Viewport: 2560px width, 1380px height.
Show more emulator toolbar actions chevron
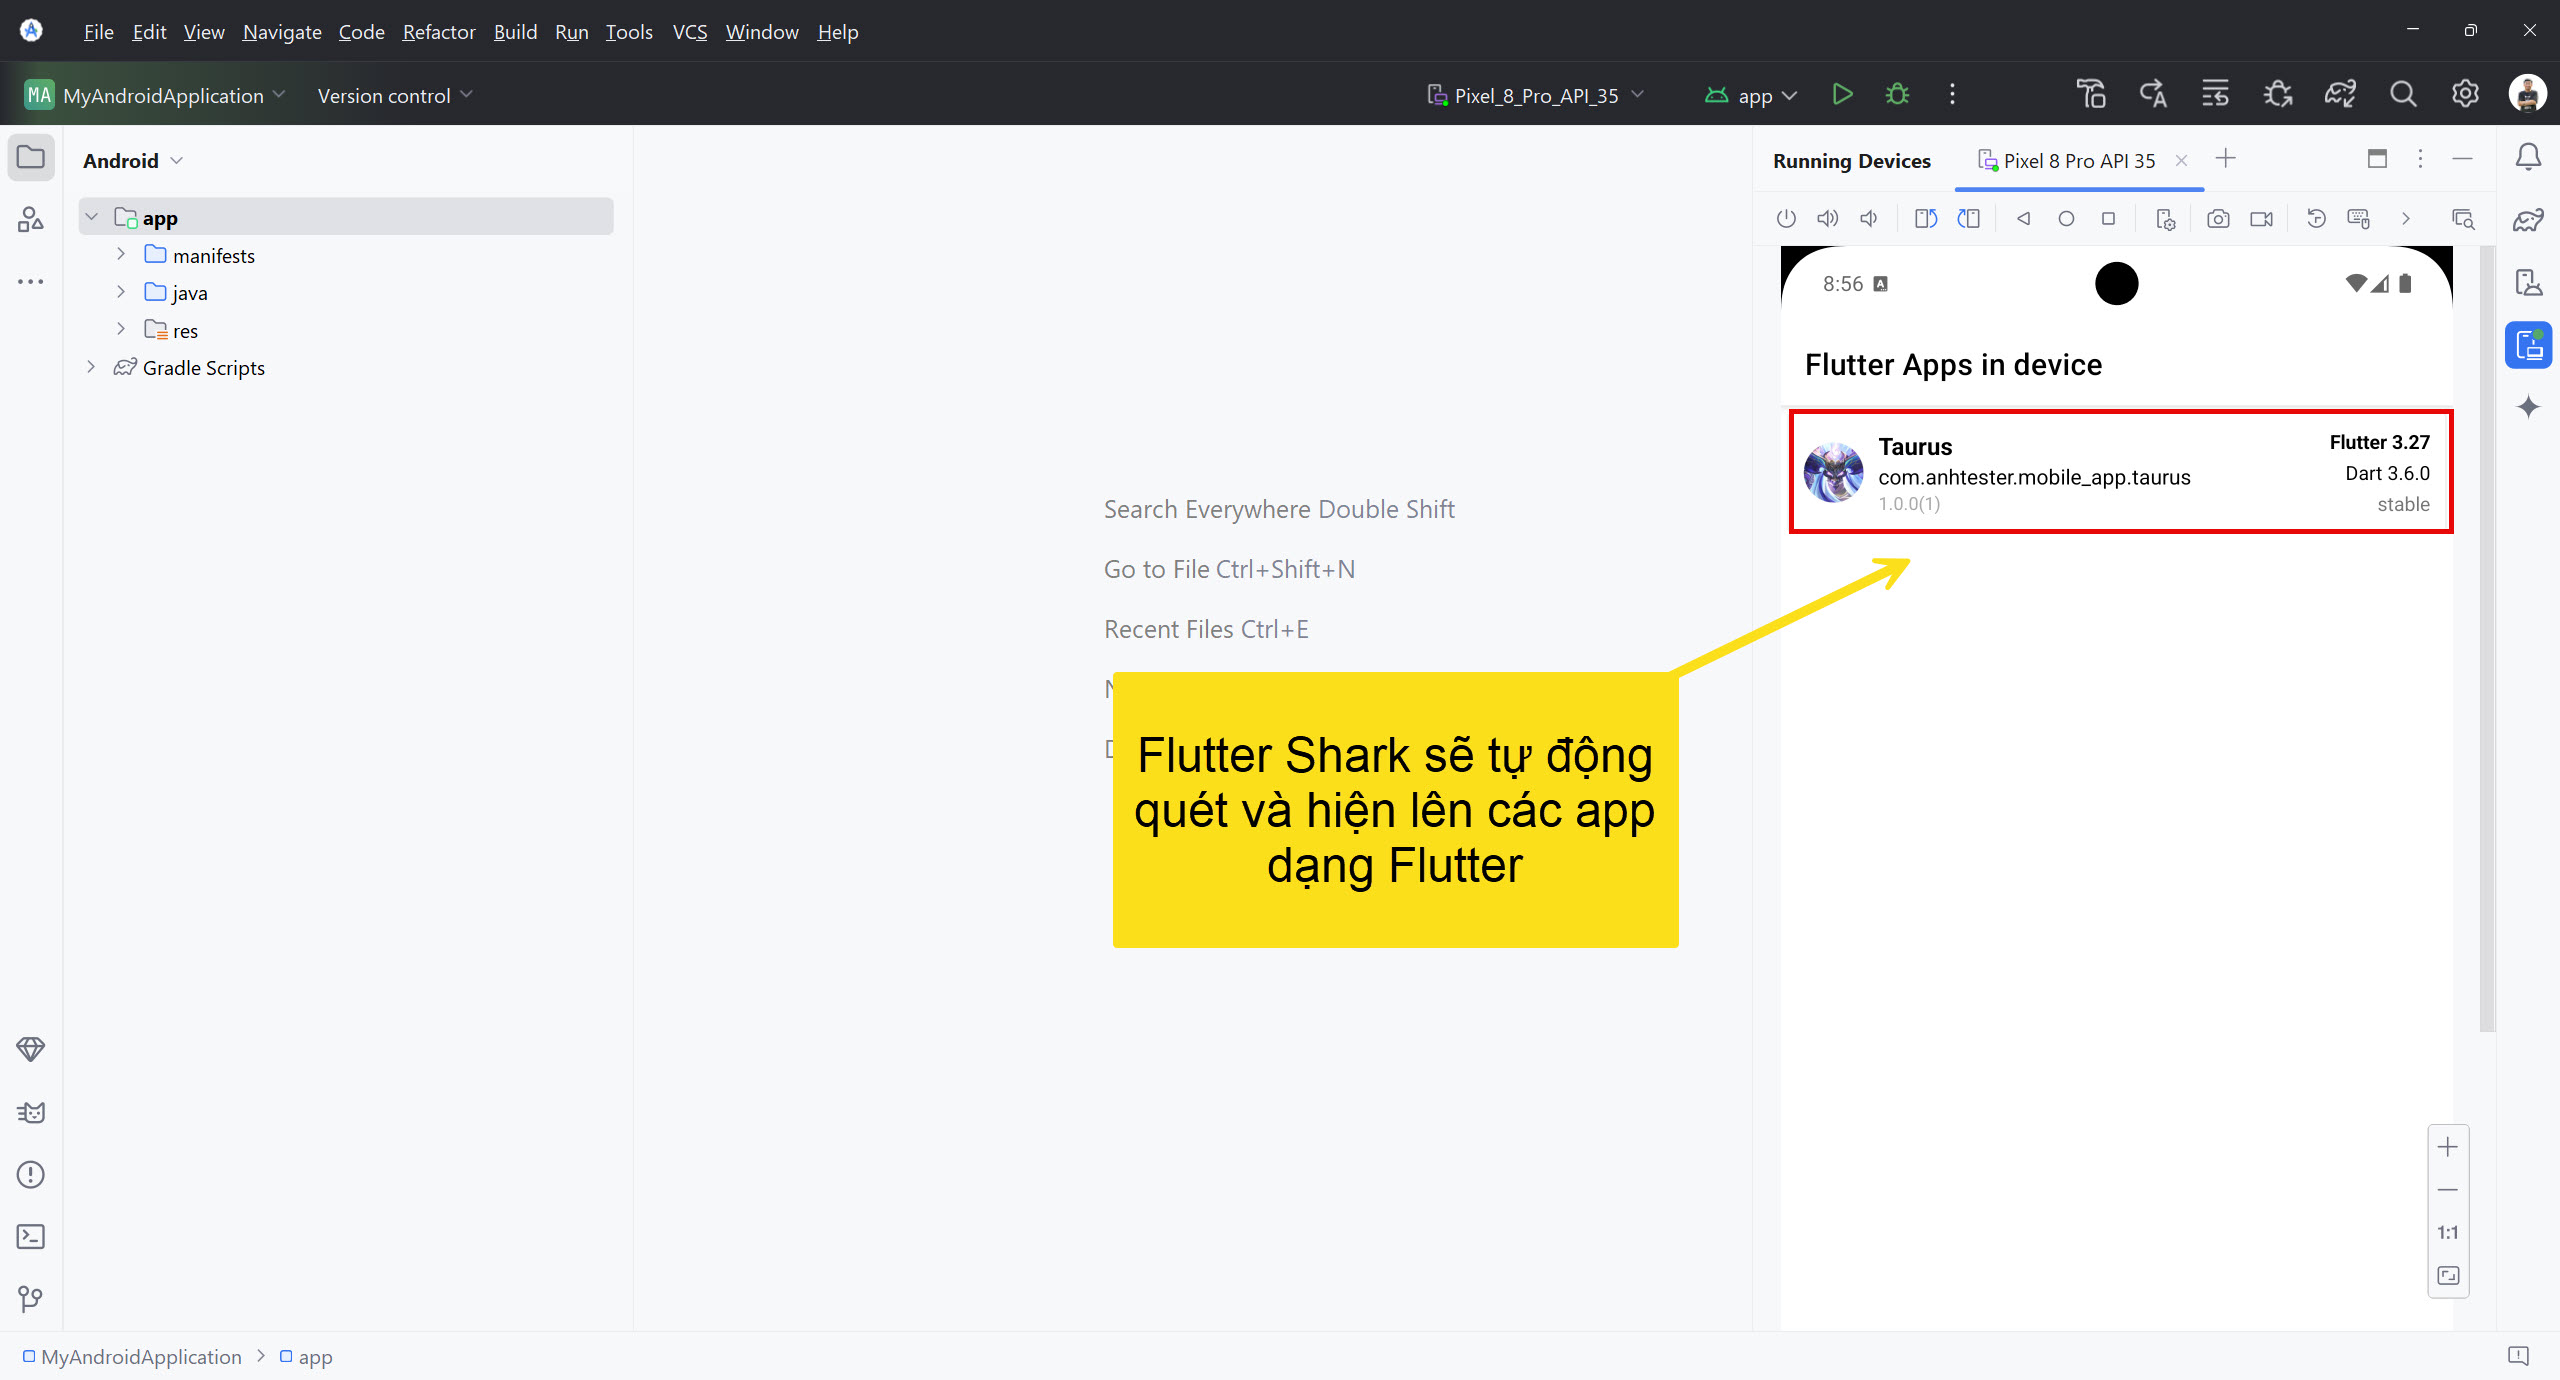(x=2406, y=219)
